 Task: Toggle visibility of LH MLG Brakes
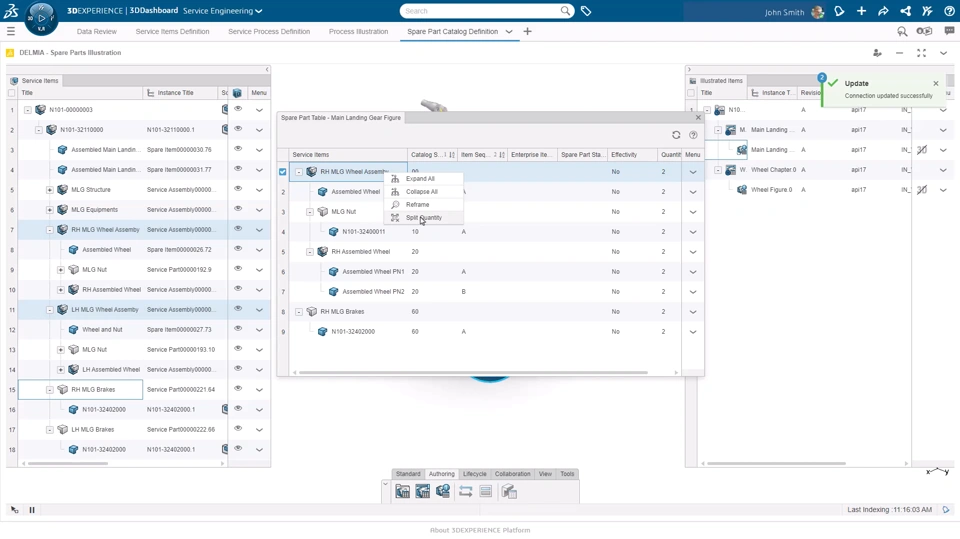click(x=238, y=429)
